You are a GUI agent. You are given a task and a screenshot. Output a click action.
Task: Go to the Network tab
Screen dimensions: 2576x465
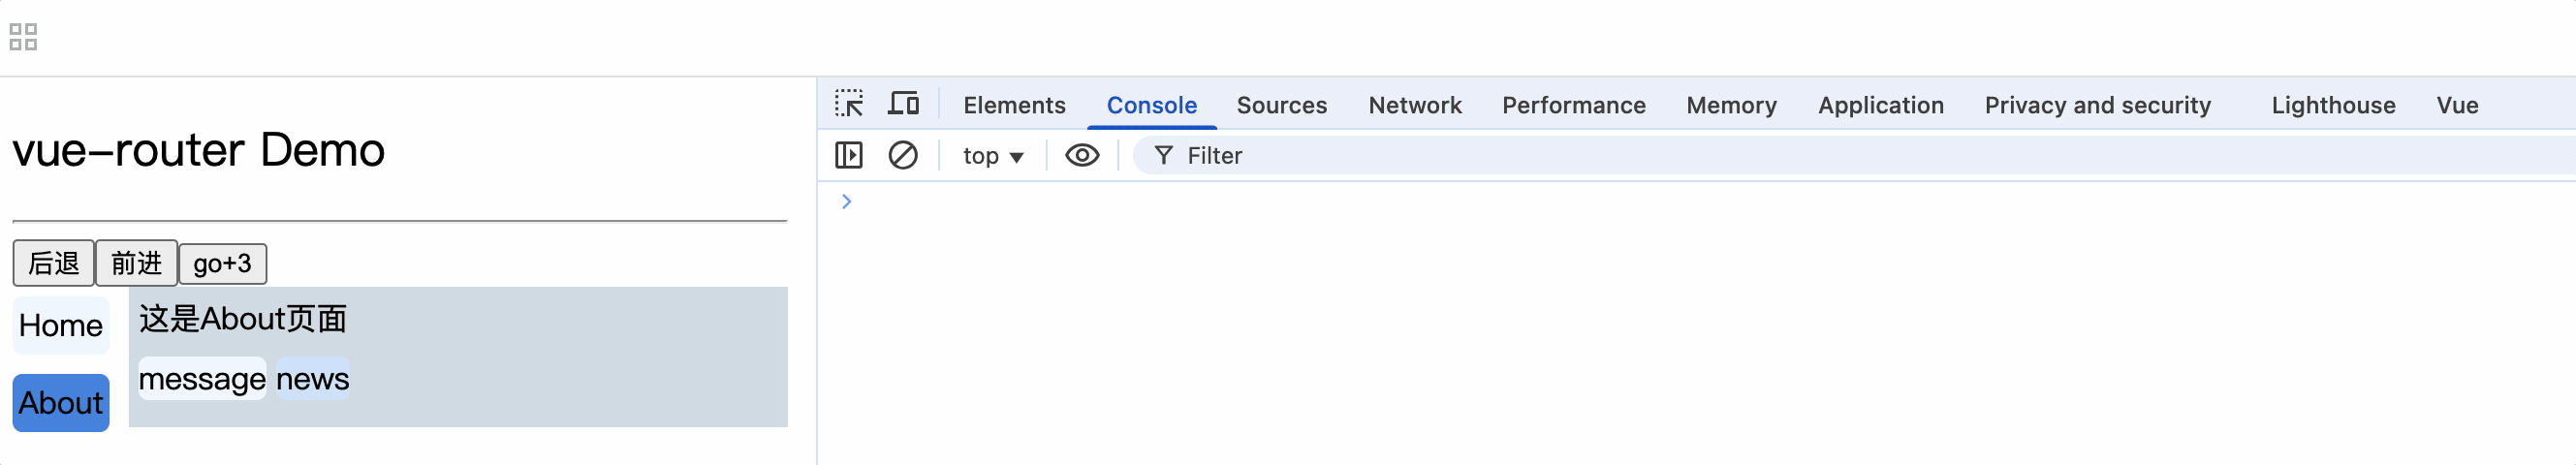1414,105
